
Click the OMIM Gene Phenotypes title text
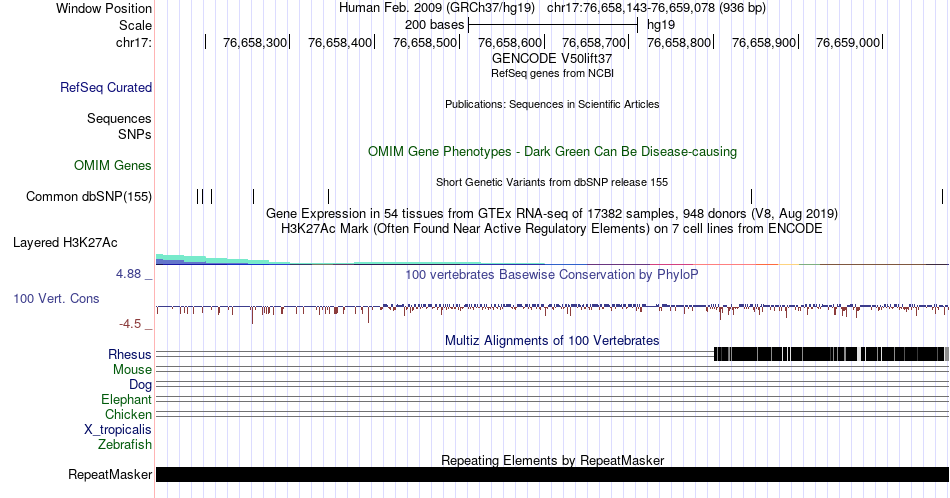click(x=552, y=151)
